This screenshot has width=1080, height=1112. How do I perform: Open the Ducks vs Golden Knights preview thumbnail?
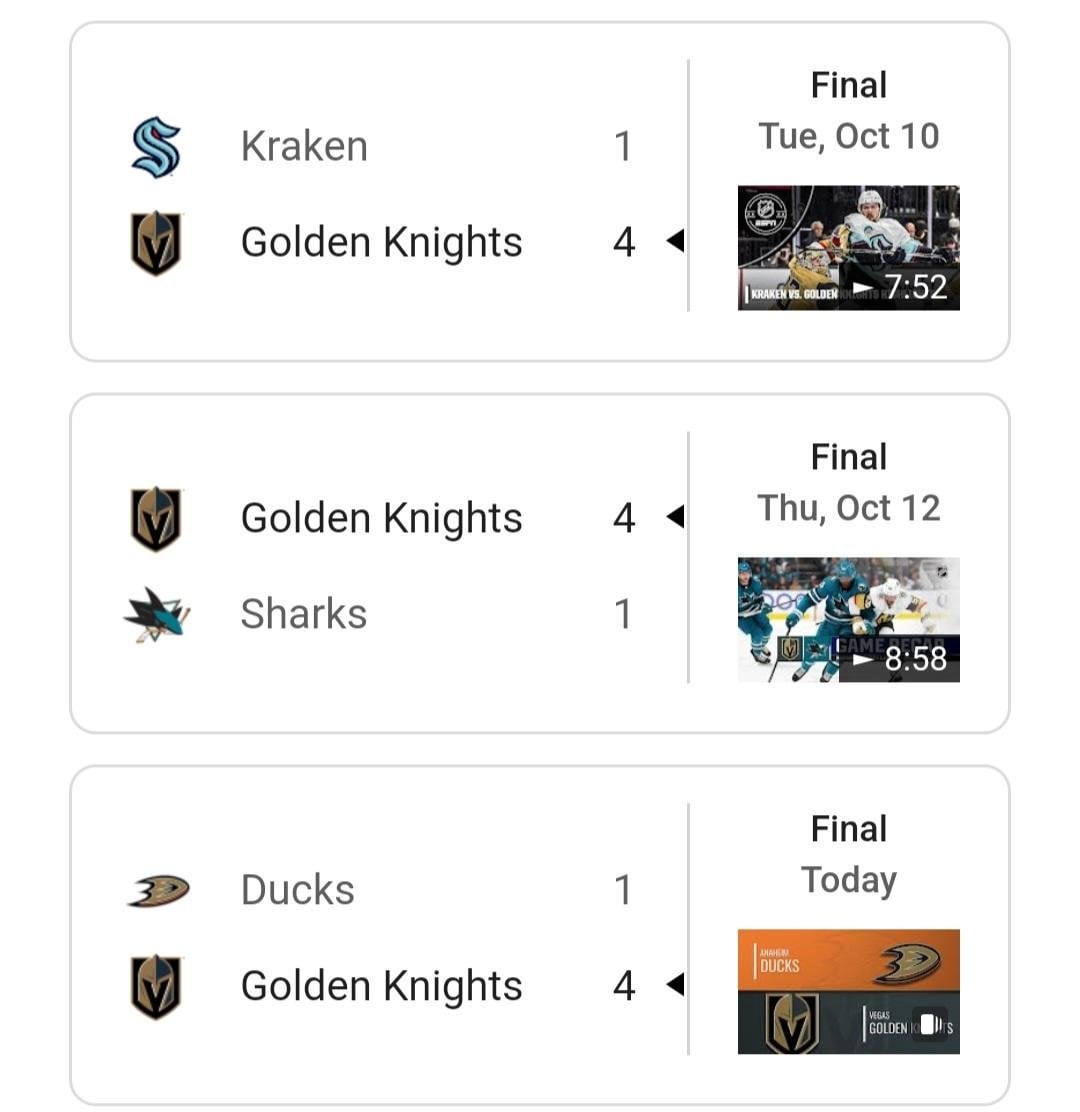848,992
